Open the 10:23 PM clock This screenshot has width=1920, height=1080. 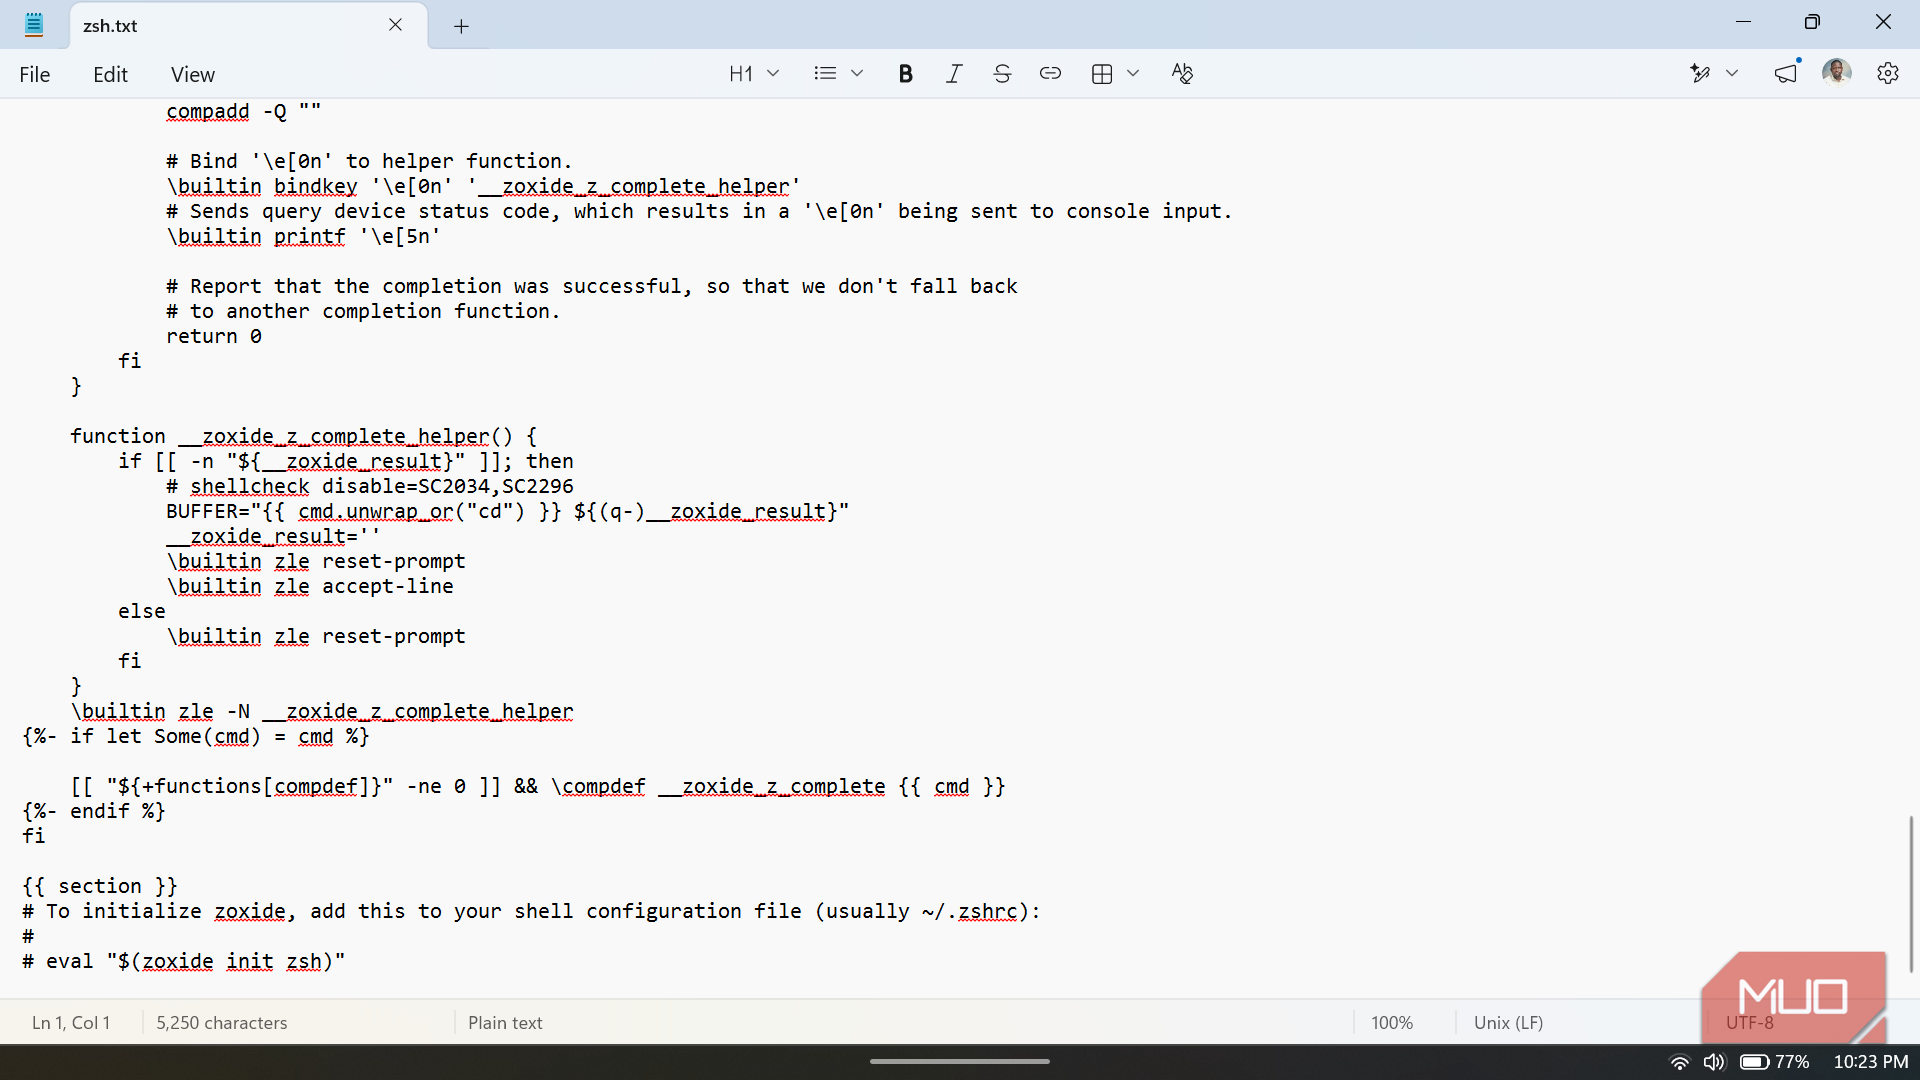pyautogui.click(x=1870, y=1062)
